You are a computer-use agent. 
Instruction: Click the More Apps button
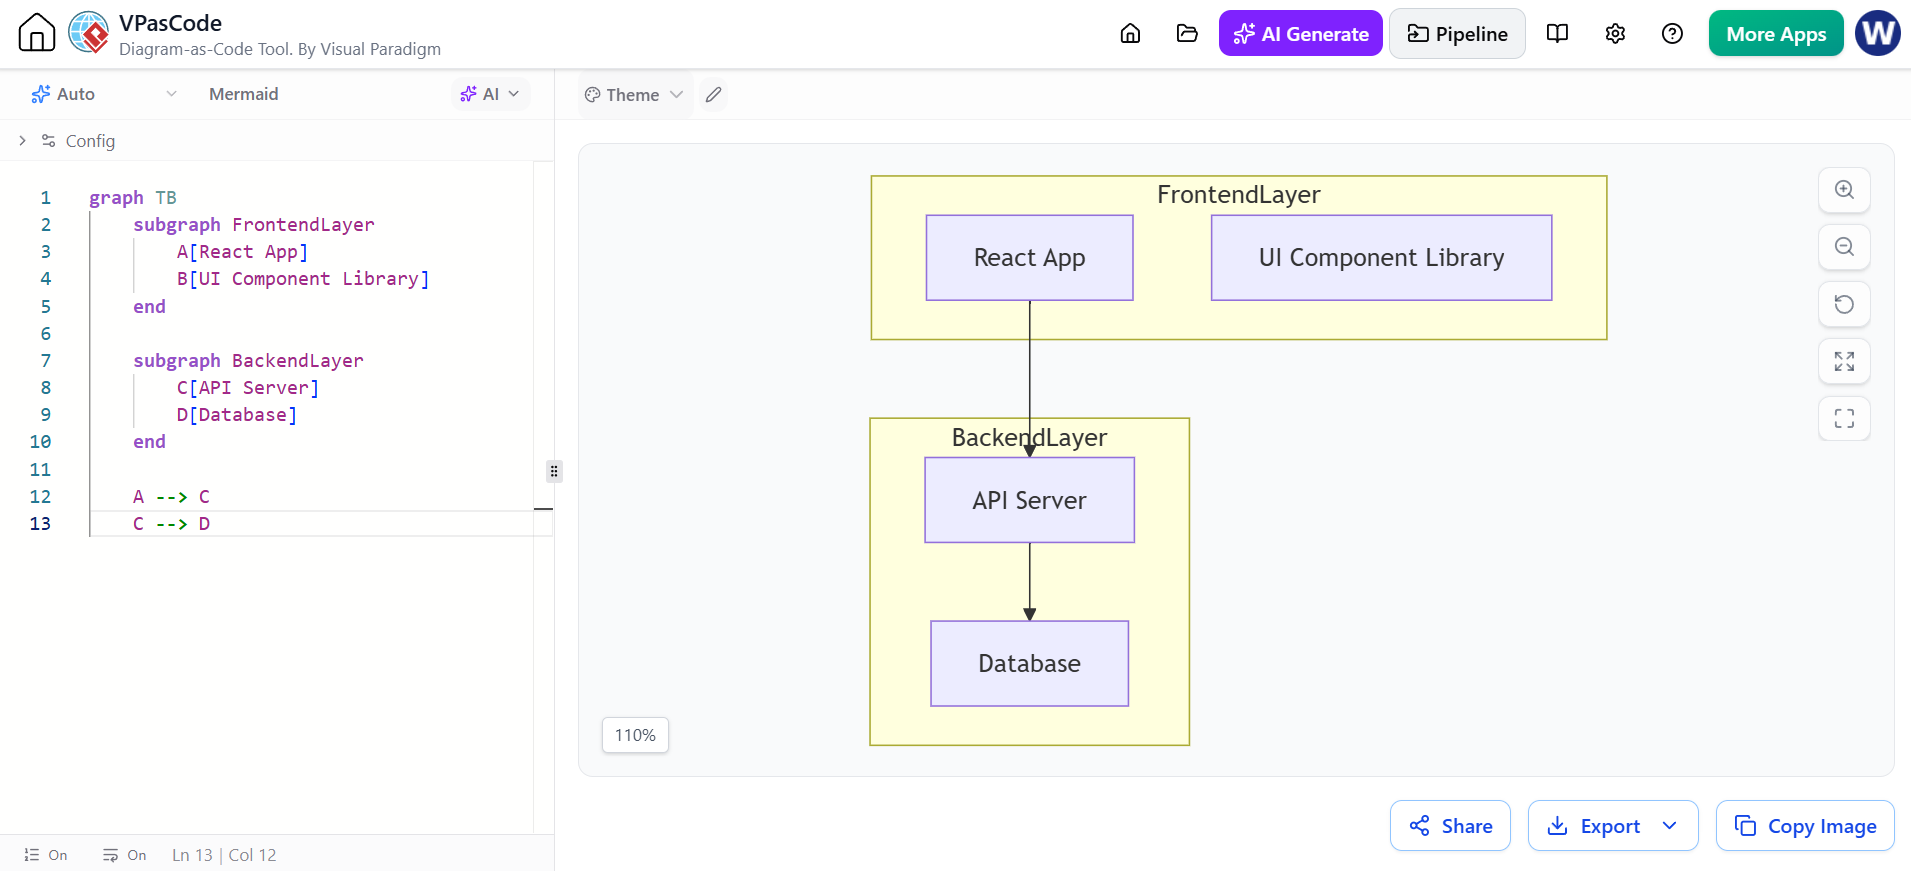click(1776, 33)
